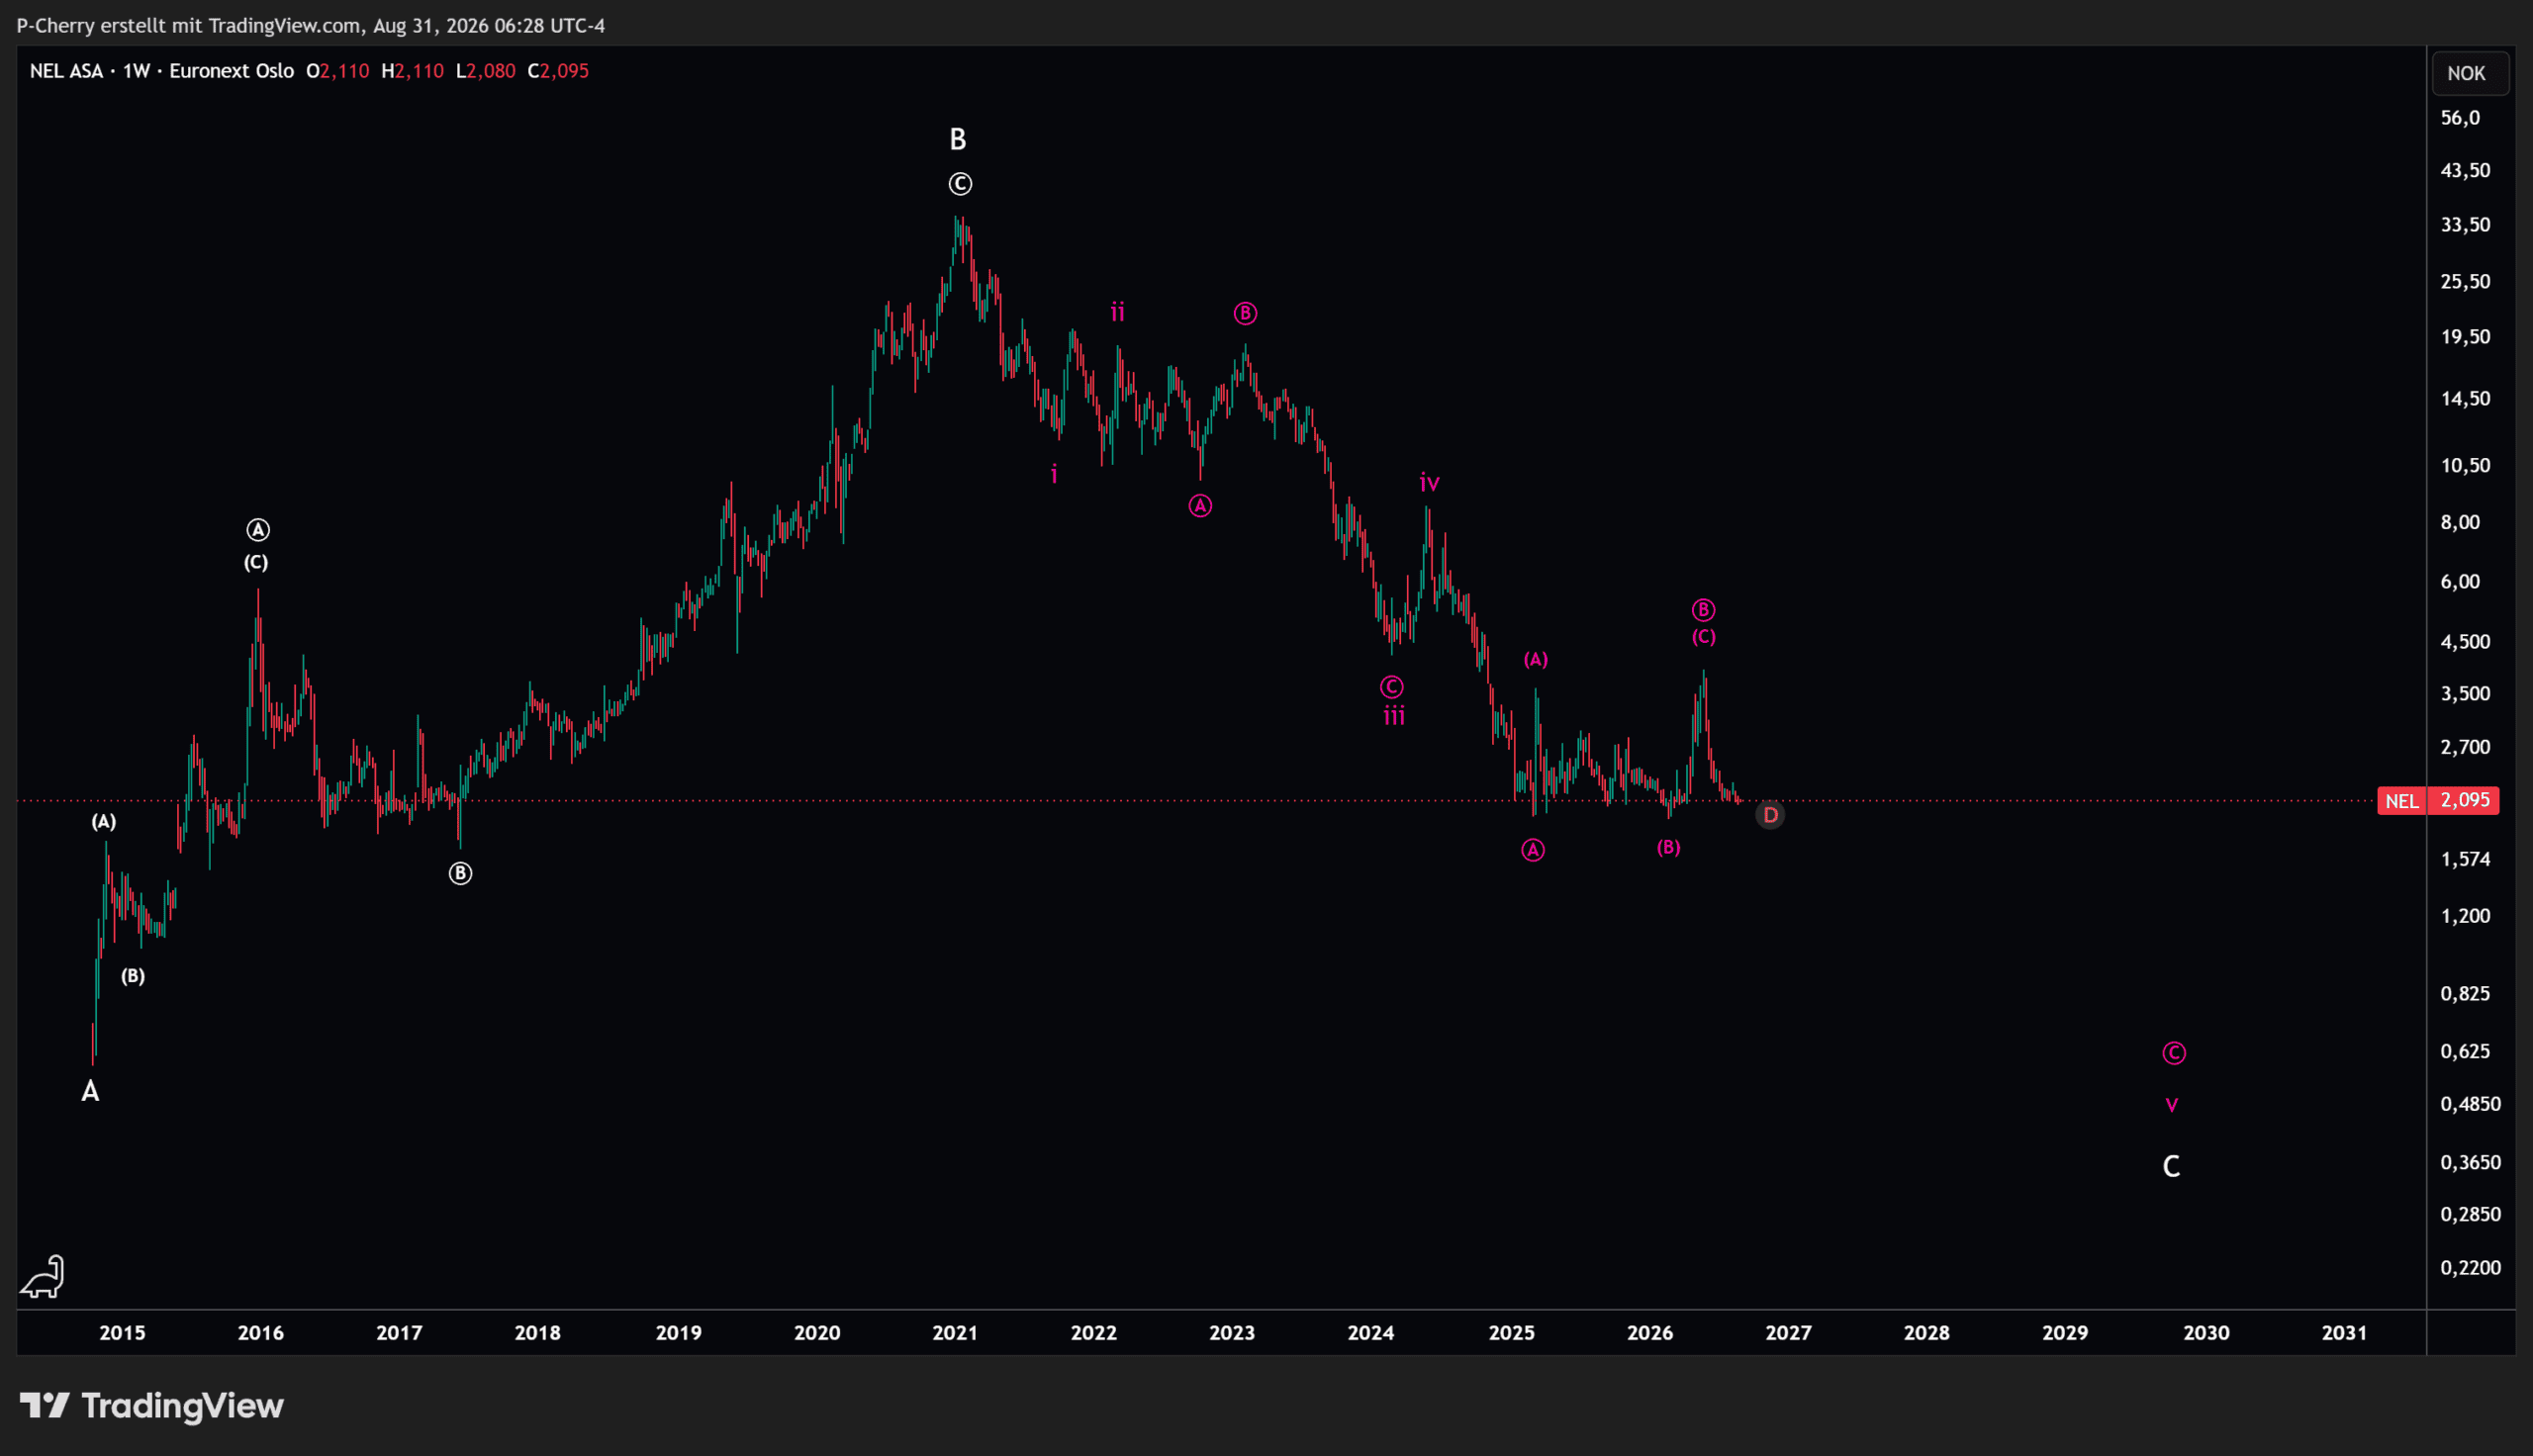Screen dimensions: 2533x1456
Task: Select the pink (A) wave label
Action: coord(1536,660)
